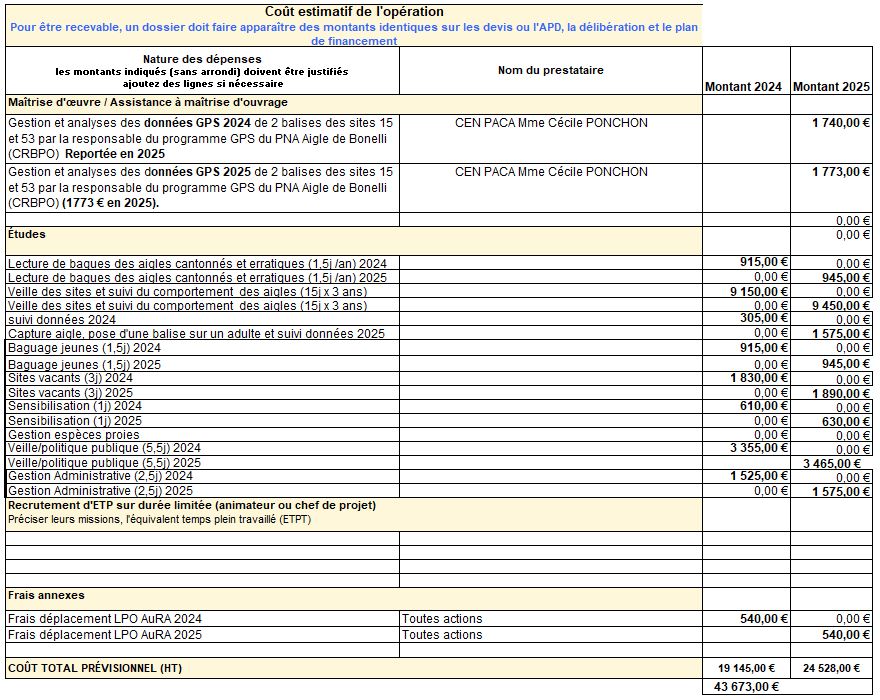This screenshot has height=700, width=880.
Task: Click 1 575,00 € in Gestion Administrative 2025 row
Action: (841, 491)
